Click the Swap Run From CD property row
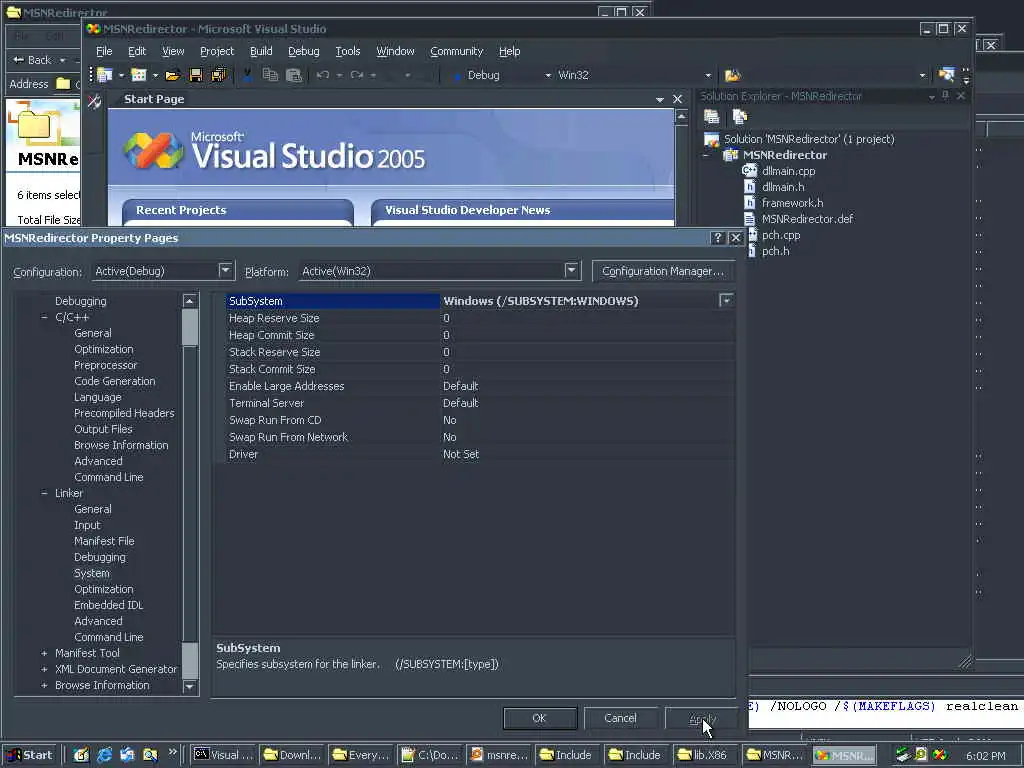Viewport: 1024px width, 768px height. [481, 420]
